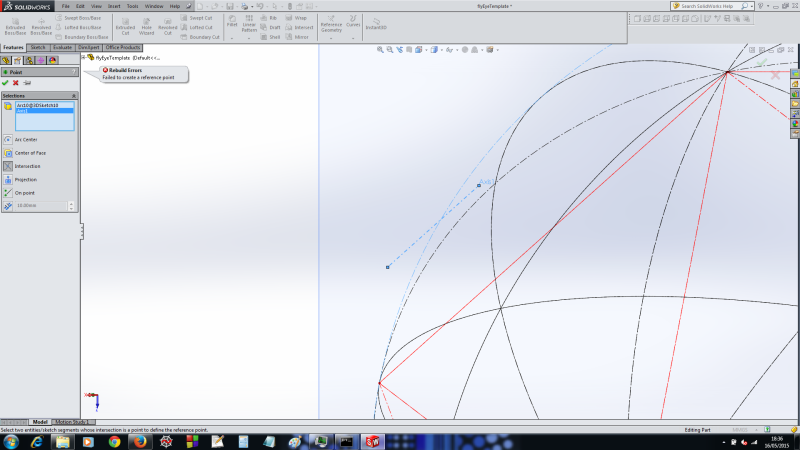Open the Edit menu
This screenshot has height=450, width=800.
80,6
